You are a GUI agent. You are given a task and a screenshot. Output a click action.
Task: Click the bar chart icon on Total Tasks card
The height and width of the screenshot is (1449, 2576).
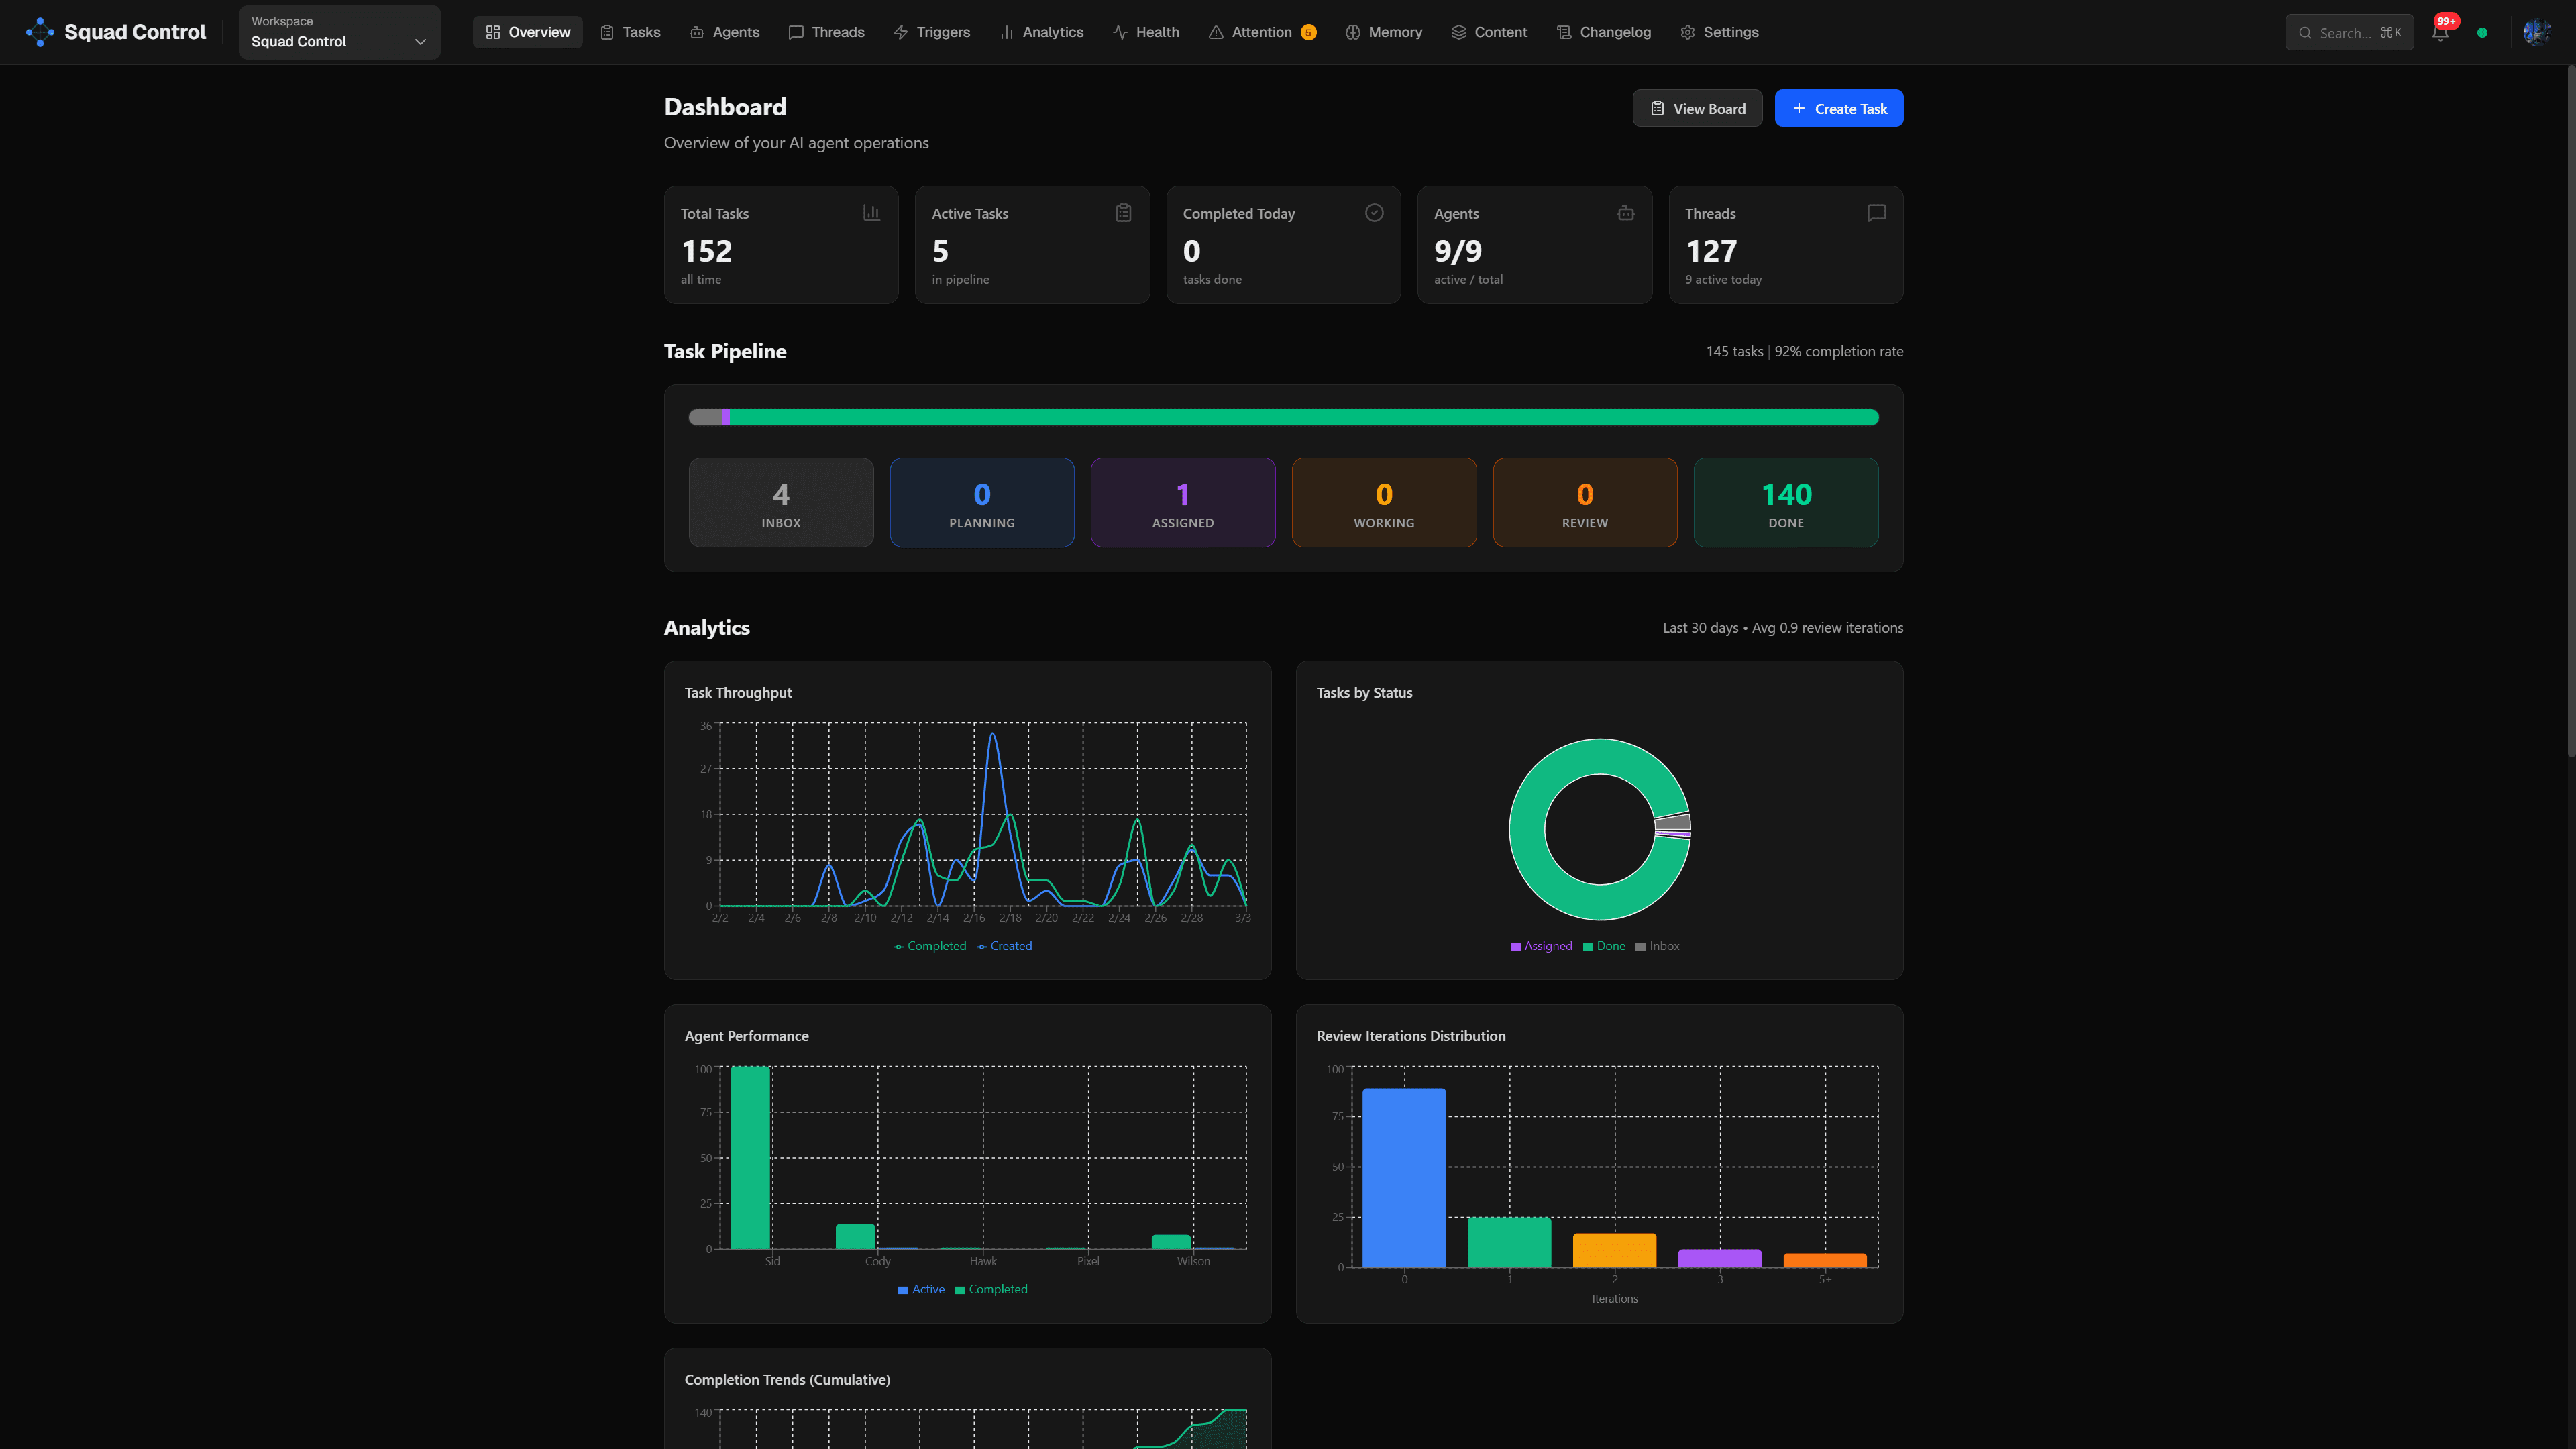(x=871, y=213)
